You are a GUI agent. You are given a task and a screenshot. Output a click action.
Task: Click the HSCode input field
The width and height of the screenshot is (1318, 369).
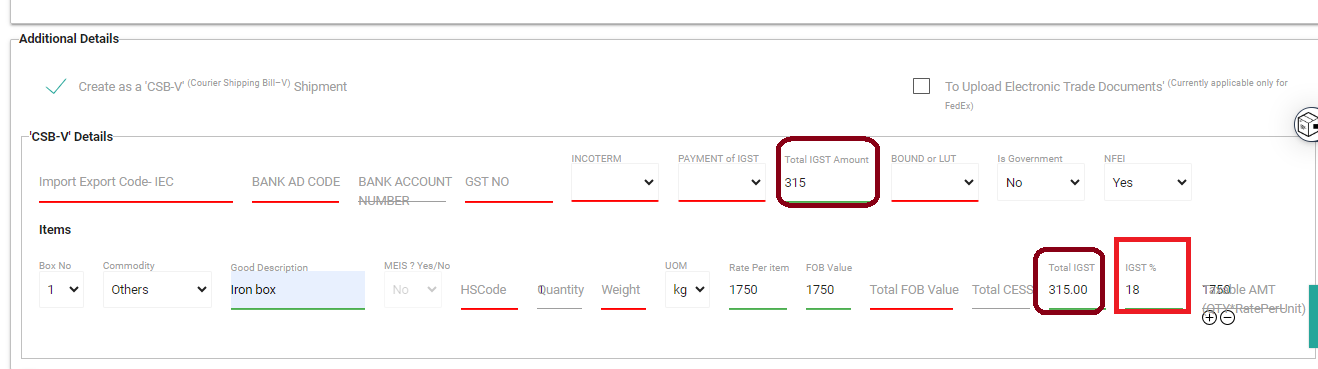point(489,290)
